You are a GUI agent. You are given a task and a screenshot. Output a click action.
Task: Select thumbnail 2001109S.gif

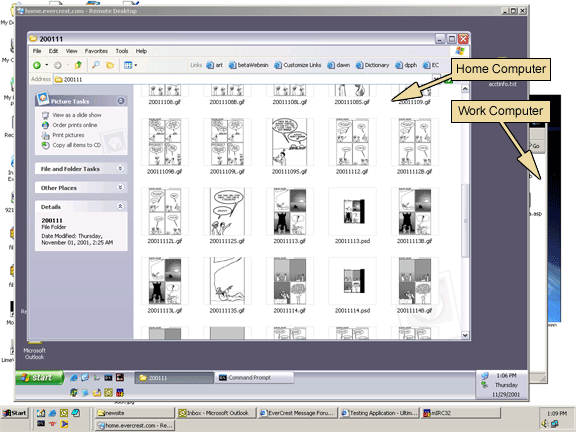(289, 142)
